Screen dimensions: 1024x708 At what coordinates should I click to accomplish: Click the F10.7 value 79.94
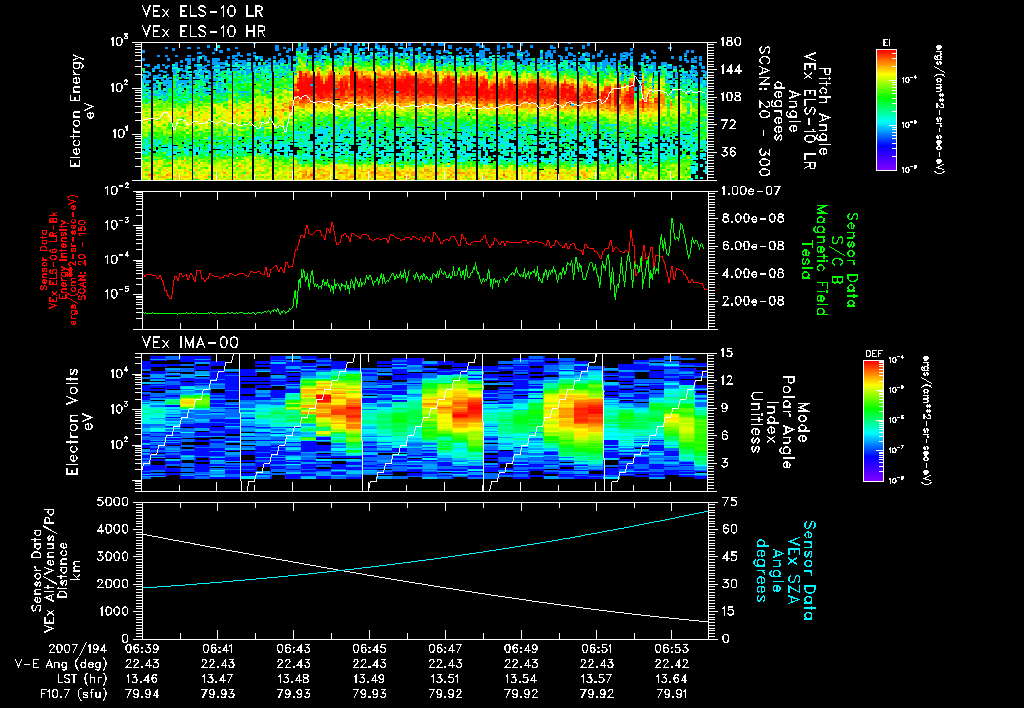[x=142, y=694]
